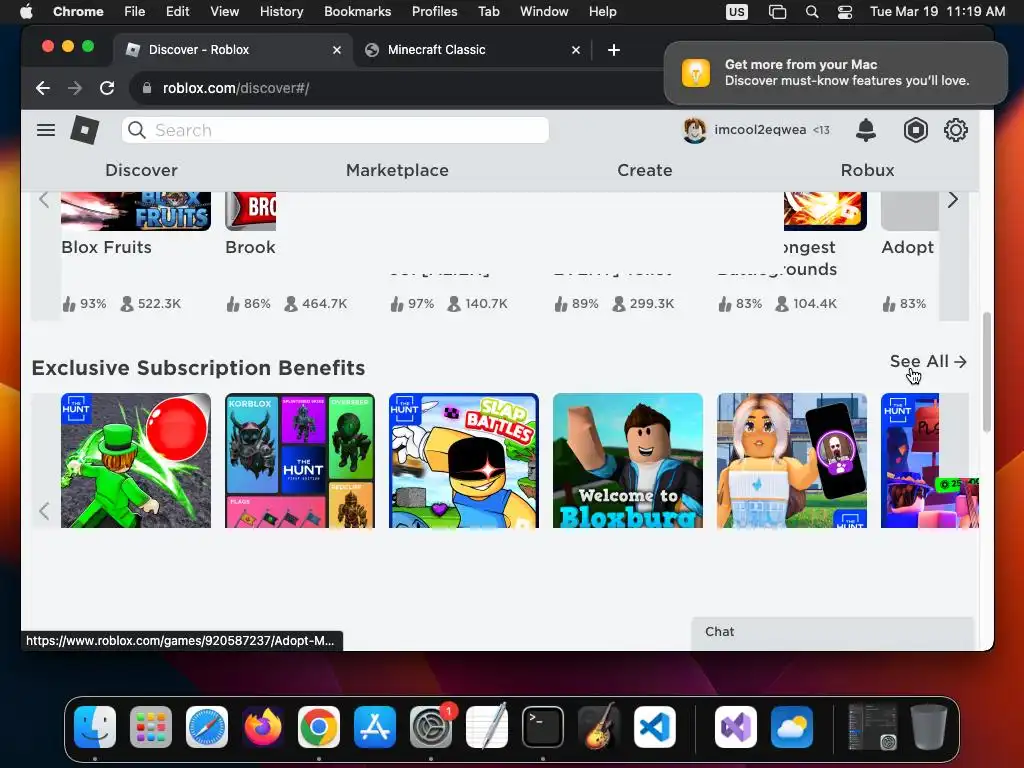This screenshot has height=768, width=1024.
Task: Click the page vertical scrollbar
Action: pos(987,372)
